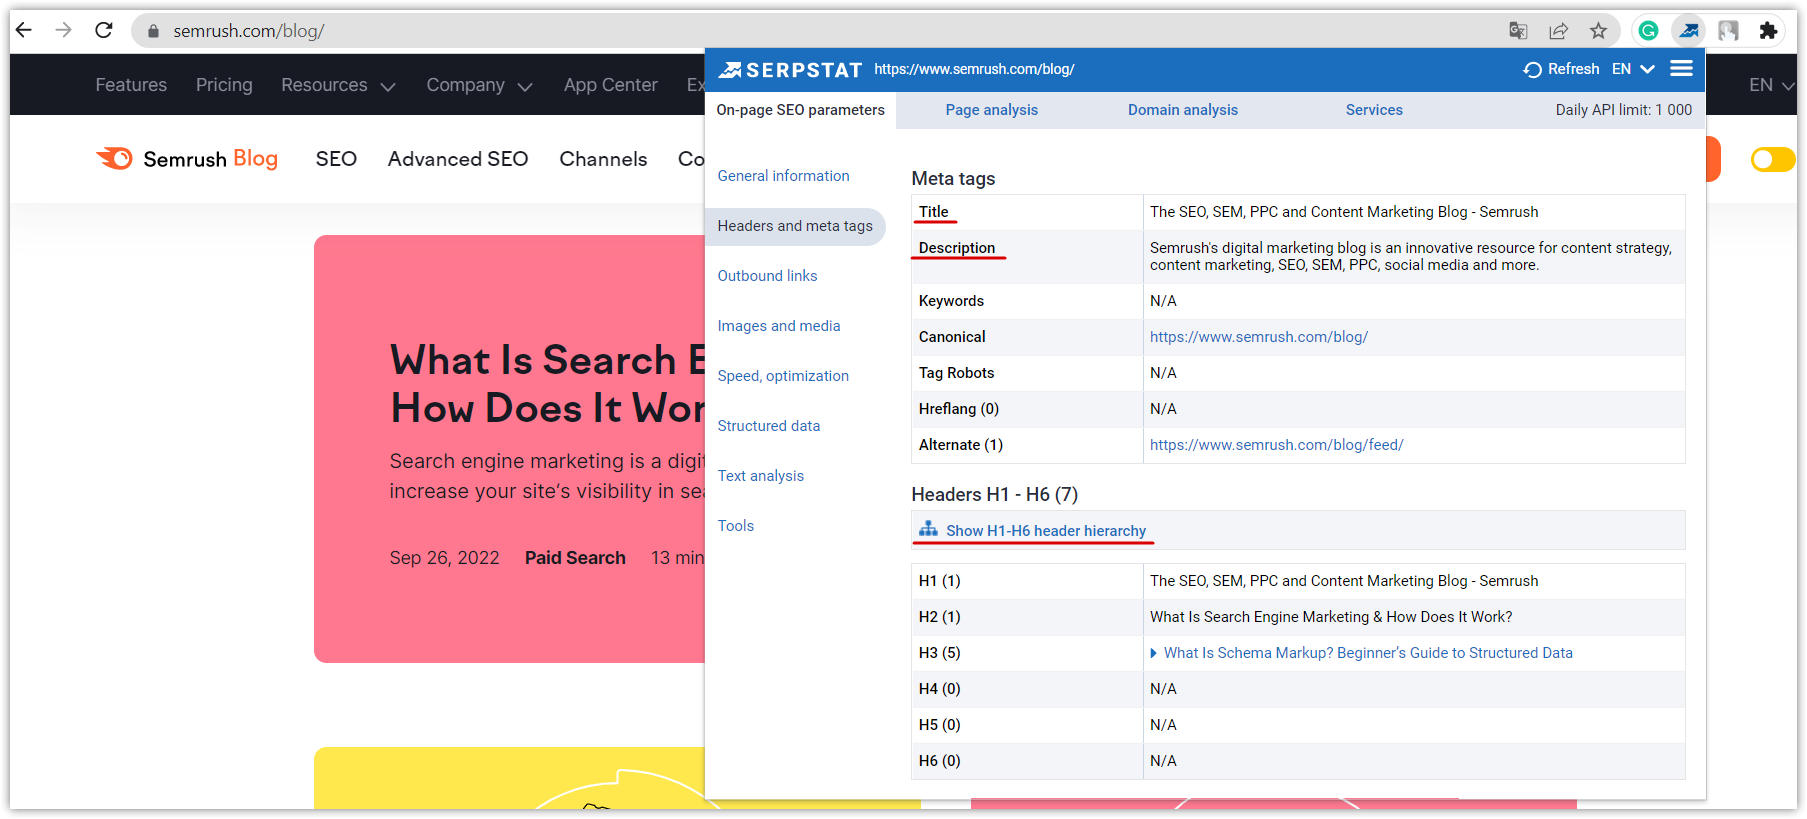This screenshot has width=1807, height=819.
Task: Expand the H3 header list triangle
Action: click(1154, 653)
